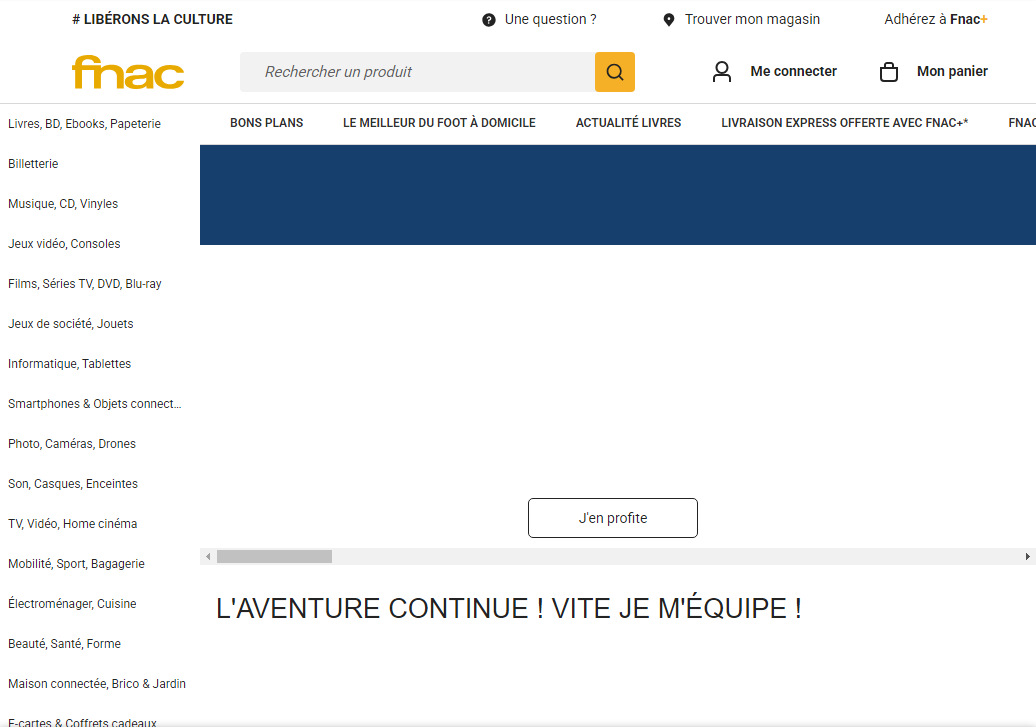Screen dimensions: 1036x727
Task: Select Billetterie category
Action: [x=33, y=164]
